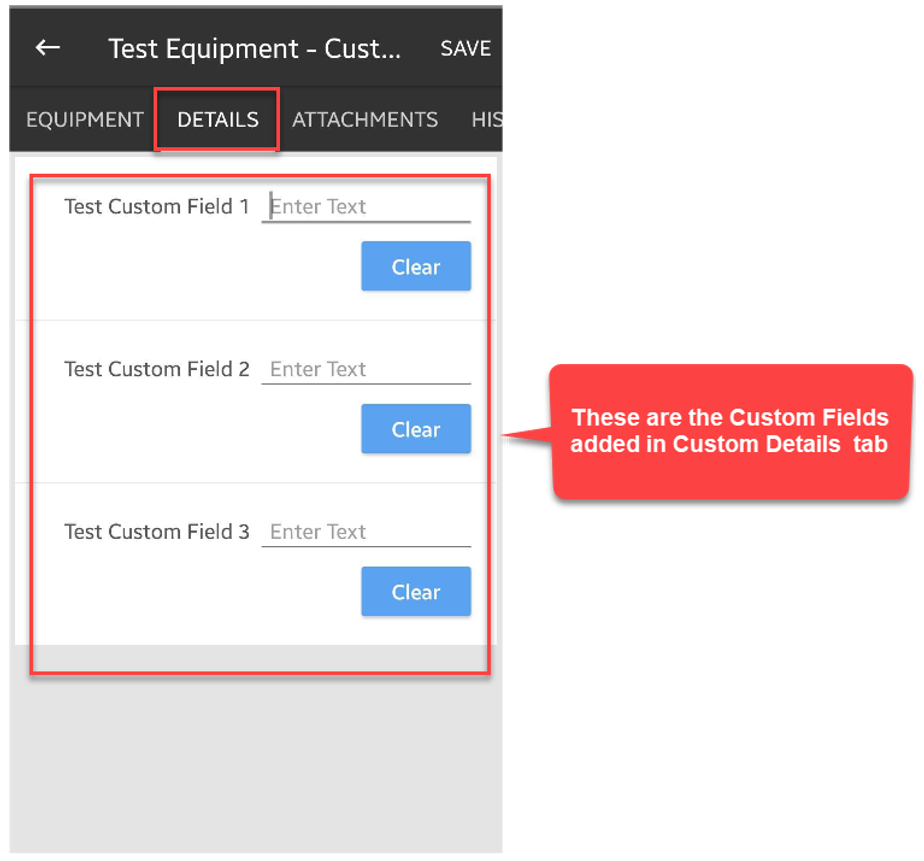Focus the Test Custom Field 1 input
This screenshot has height=861, width=924.
click(366, 207)
